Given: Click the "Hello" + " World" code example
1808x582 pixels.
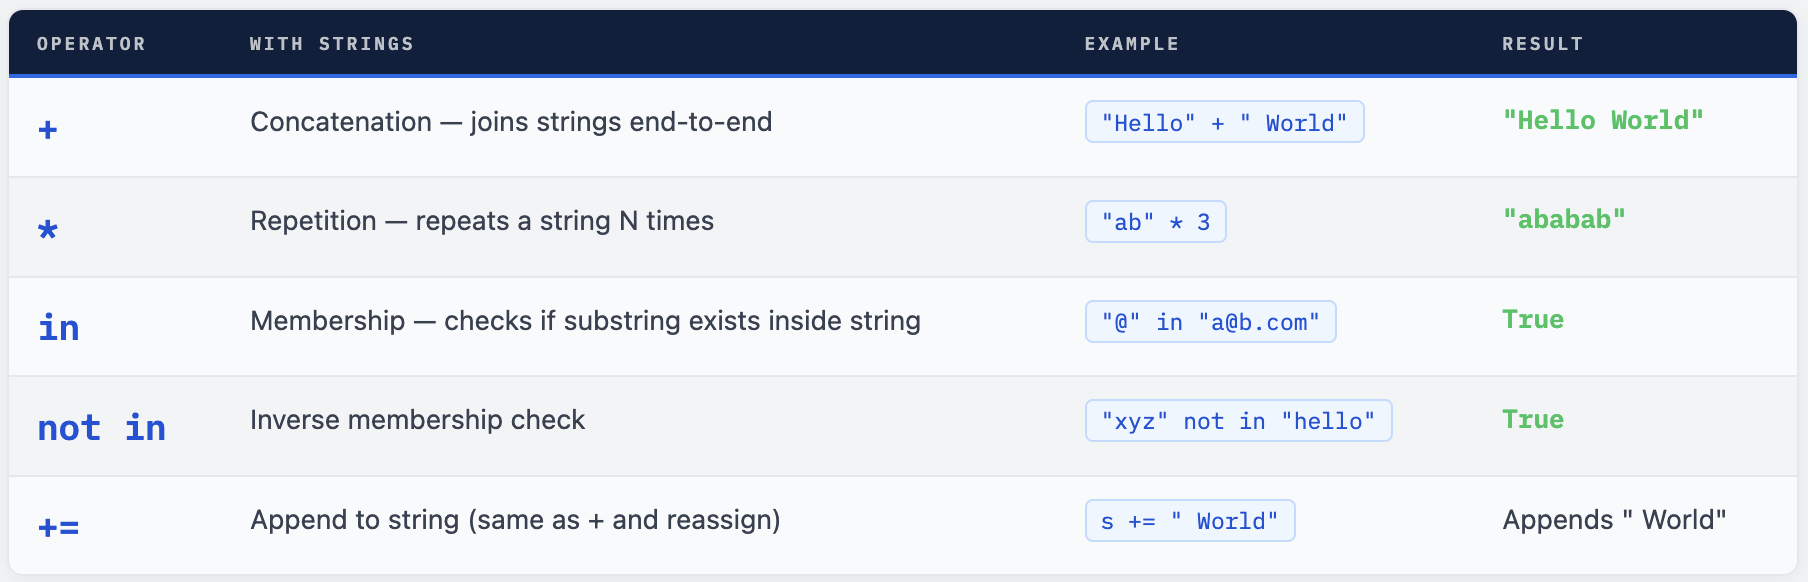Looking at the screenshot, I should (x=1224, y=122).
